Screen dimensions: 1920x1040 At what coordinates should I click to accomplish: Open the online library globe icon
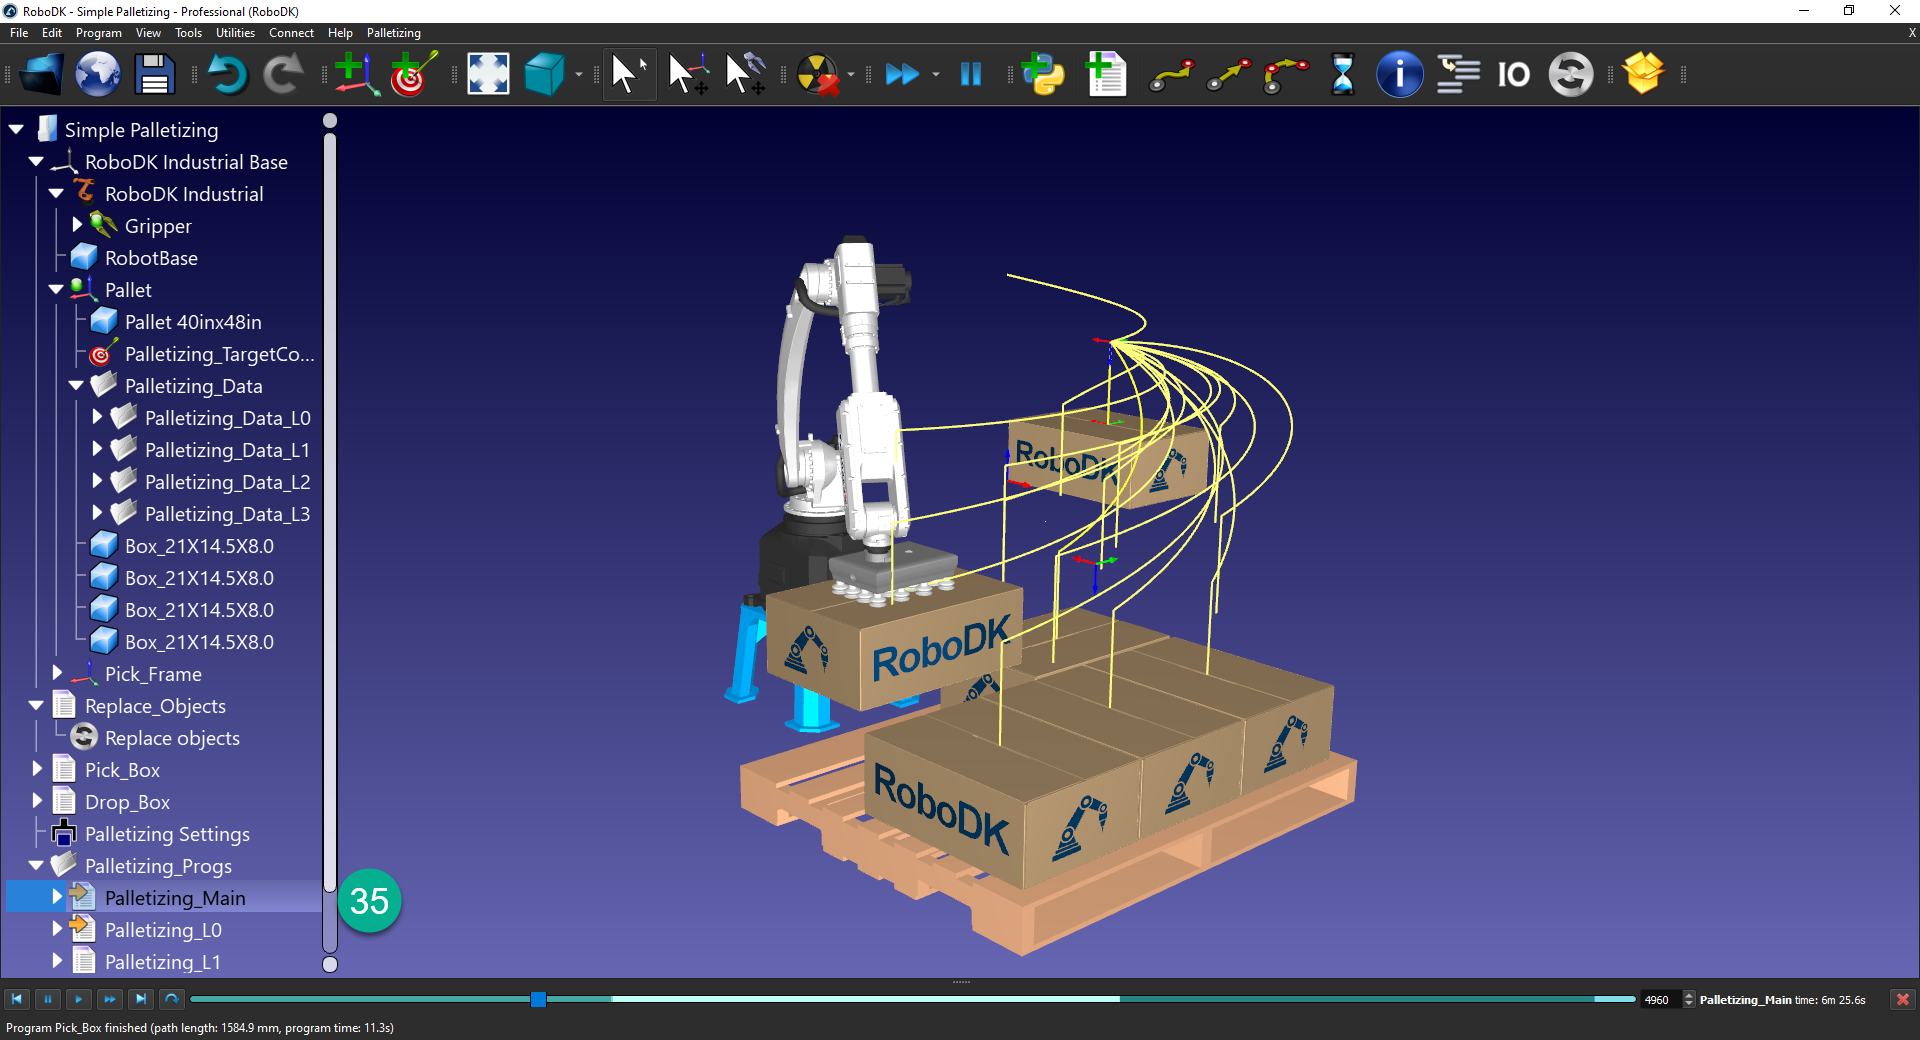[x=97, y=74]
